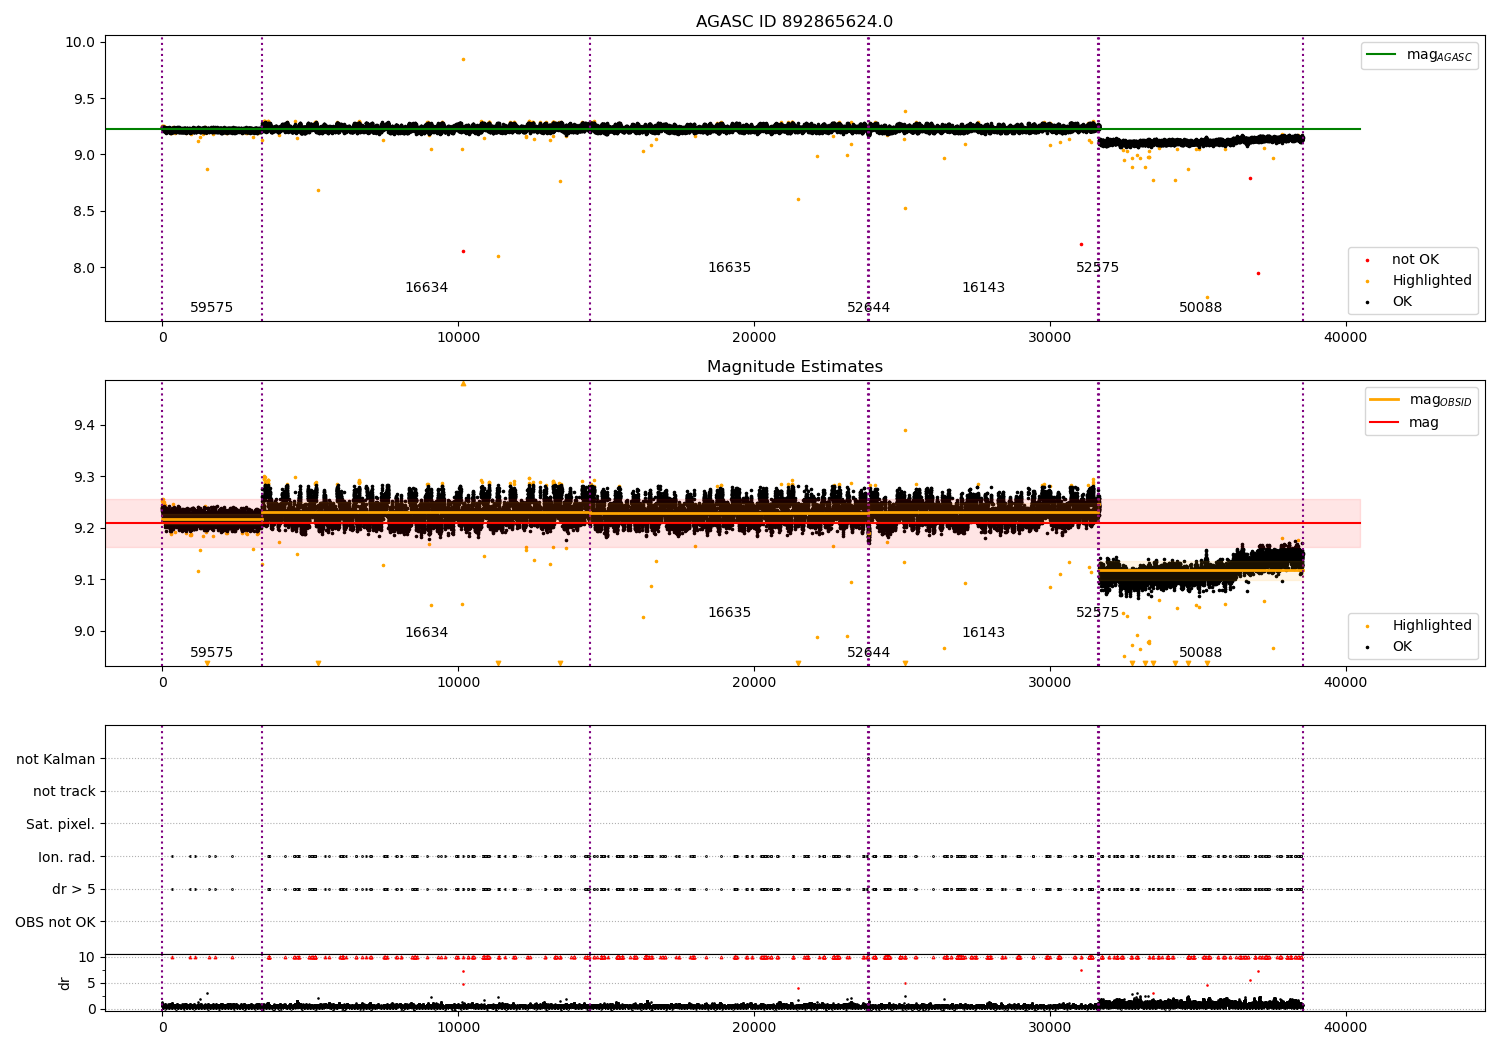Click the '9.2' y-axis tick of middle plot

tap(84, 529)
